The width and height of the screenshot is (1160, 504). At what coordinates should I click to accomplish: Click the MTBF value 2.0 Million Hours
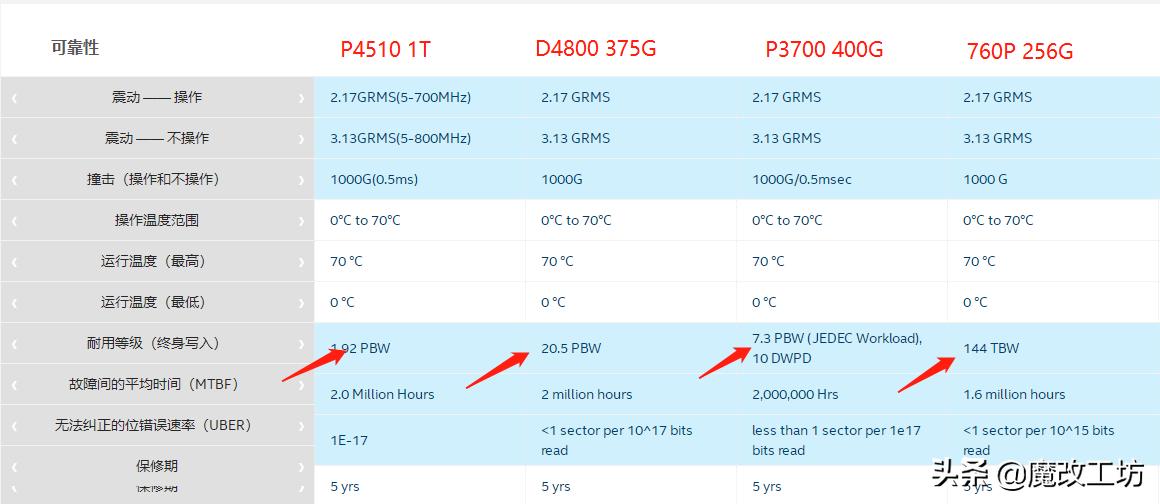click(x=382, y=394)
